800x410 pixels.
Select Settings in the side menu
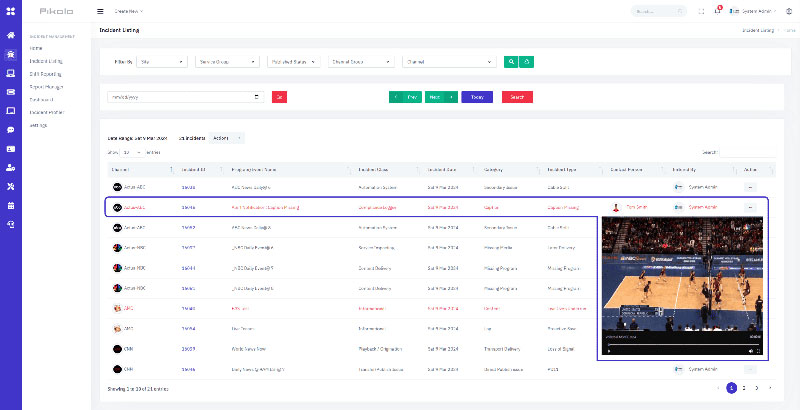(40, 125)
